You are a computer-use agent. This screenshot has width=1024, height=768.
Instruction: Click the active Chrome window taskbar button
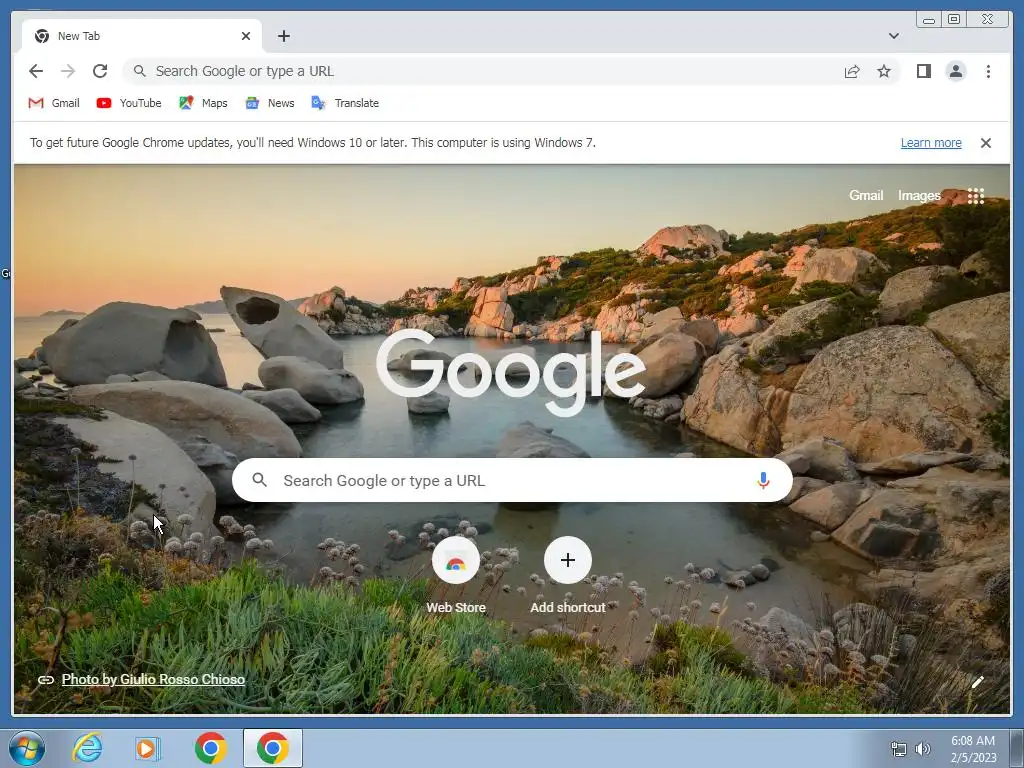pyautogui.click(x=273, y=748)
